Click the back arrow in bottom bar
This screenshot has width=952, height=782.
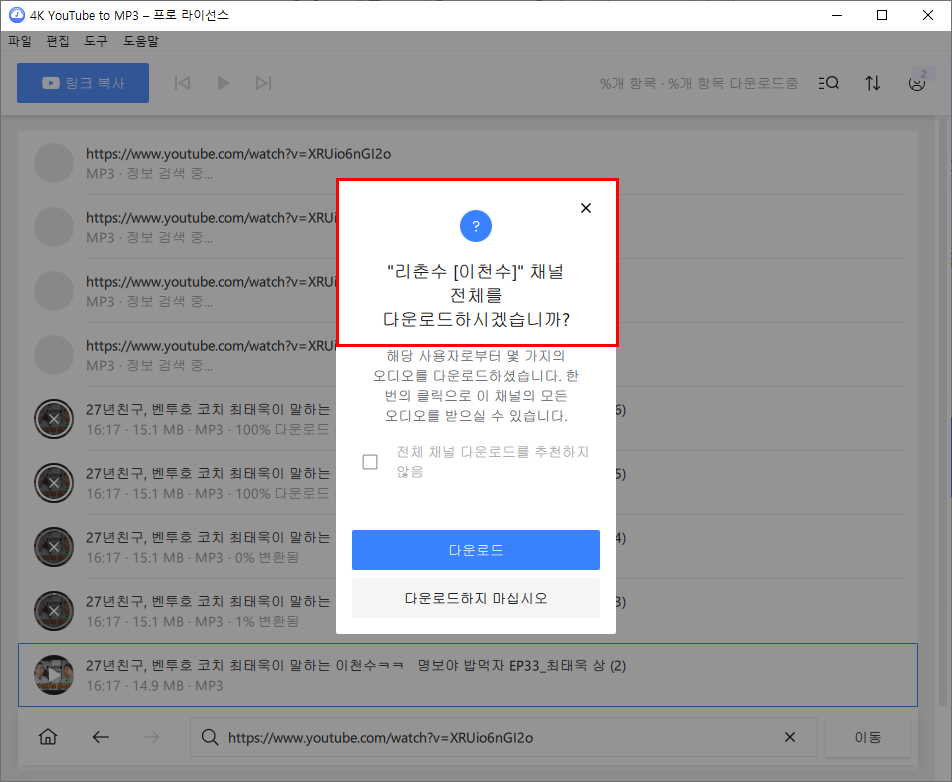pyautogui.click(x=100, y=737)
